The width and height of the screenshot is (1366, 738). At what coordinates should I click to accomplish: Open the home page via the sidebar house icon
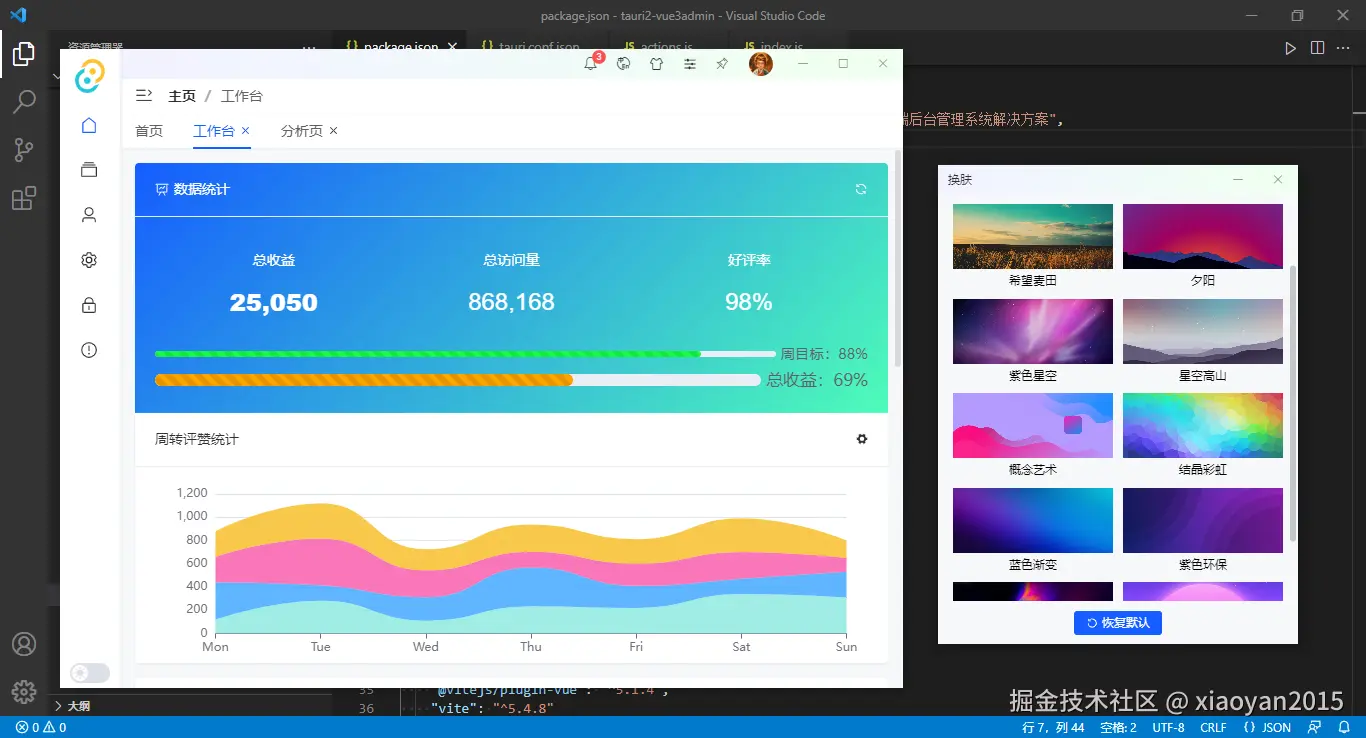(x=88, y=124)
